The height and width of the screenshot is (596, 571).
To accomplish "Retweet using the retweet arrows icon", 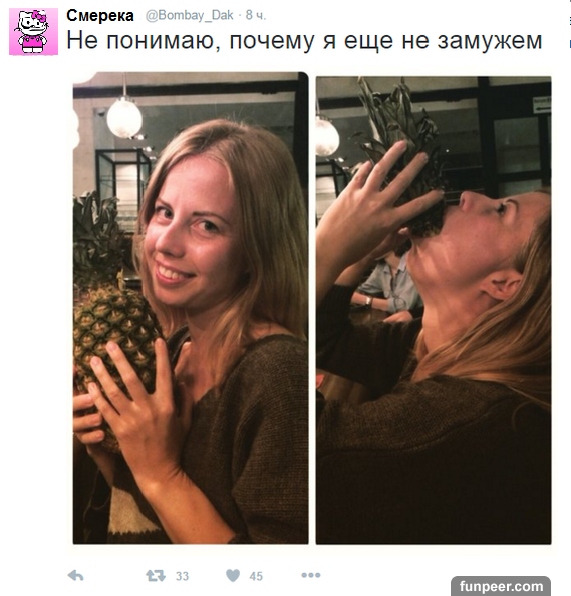I will click(156, 576).
